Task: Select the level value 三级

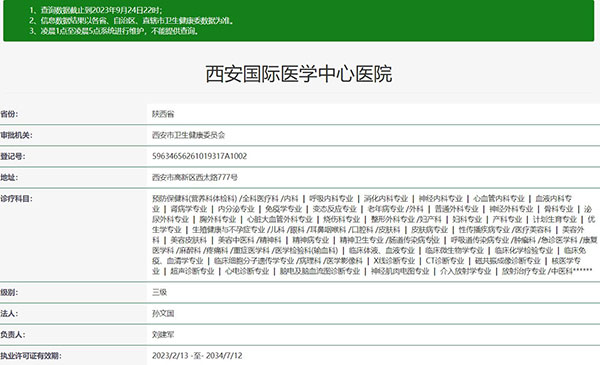Action: tap(159, 292)
